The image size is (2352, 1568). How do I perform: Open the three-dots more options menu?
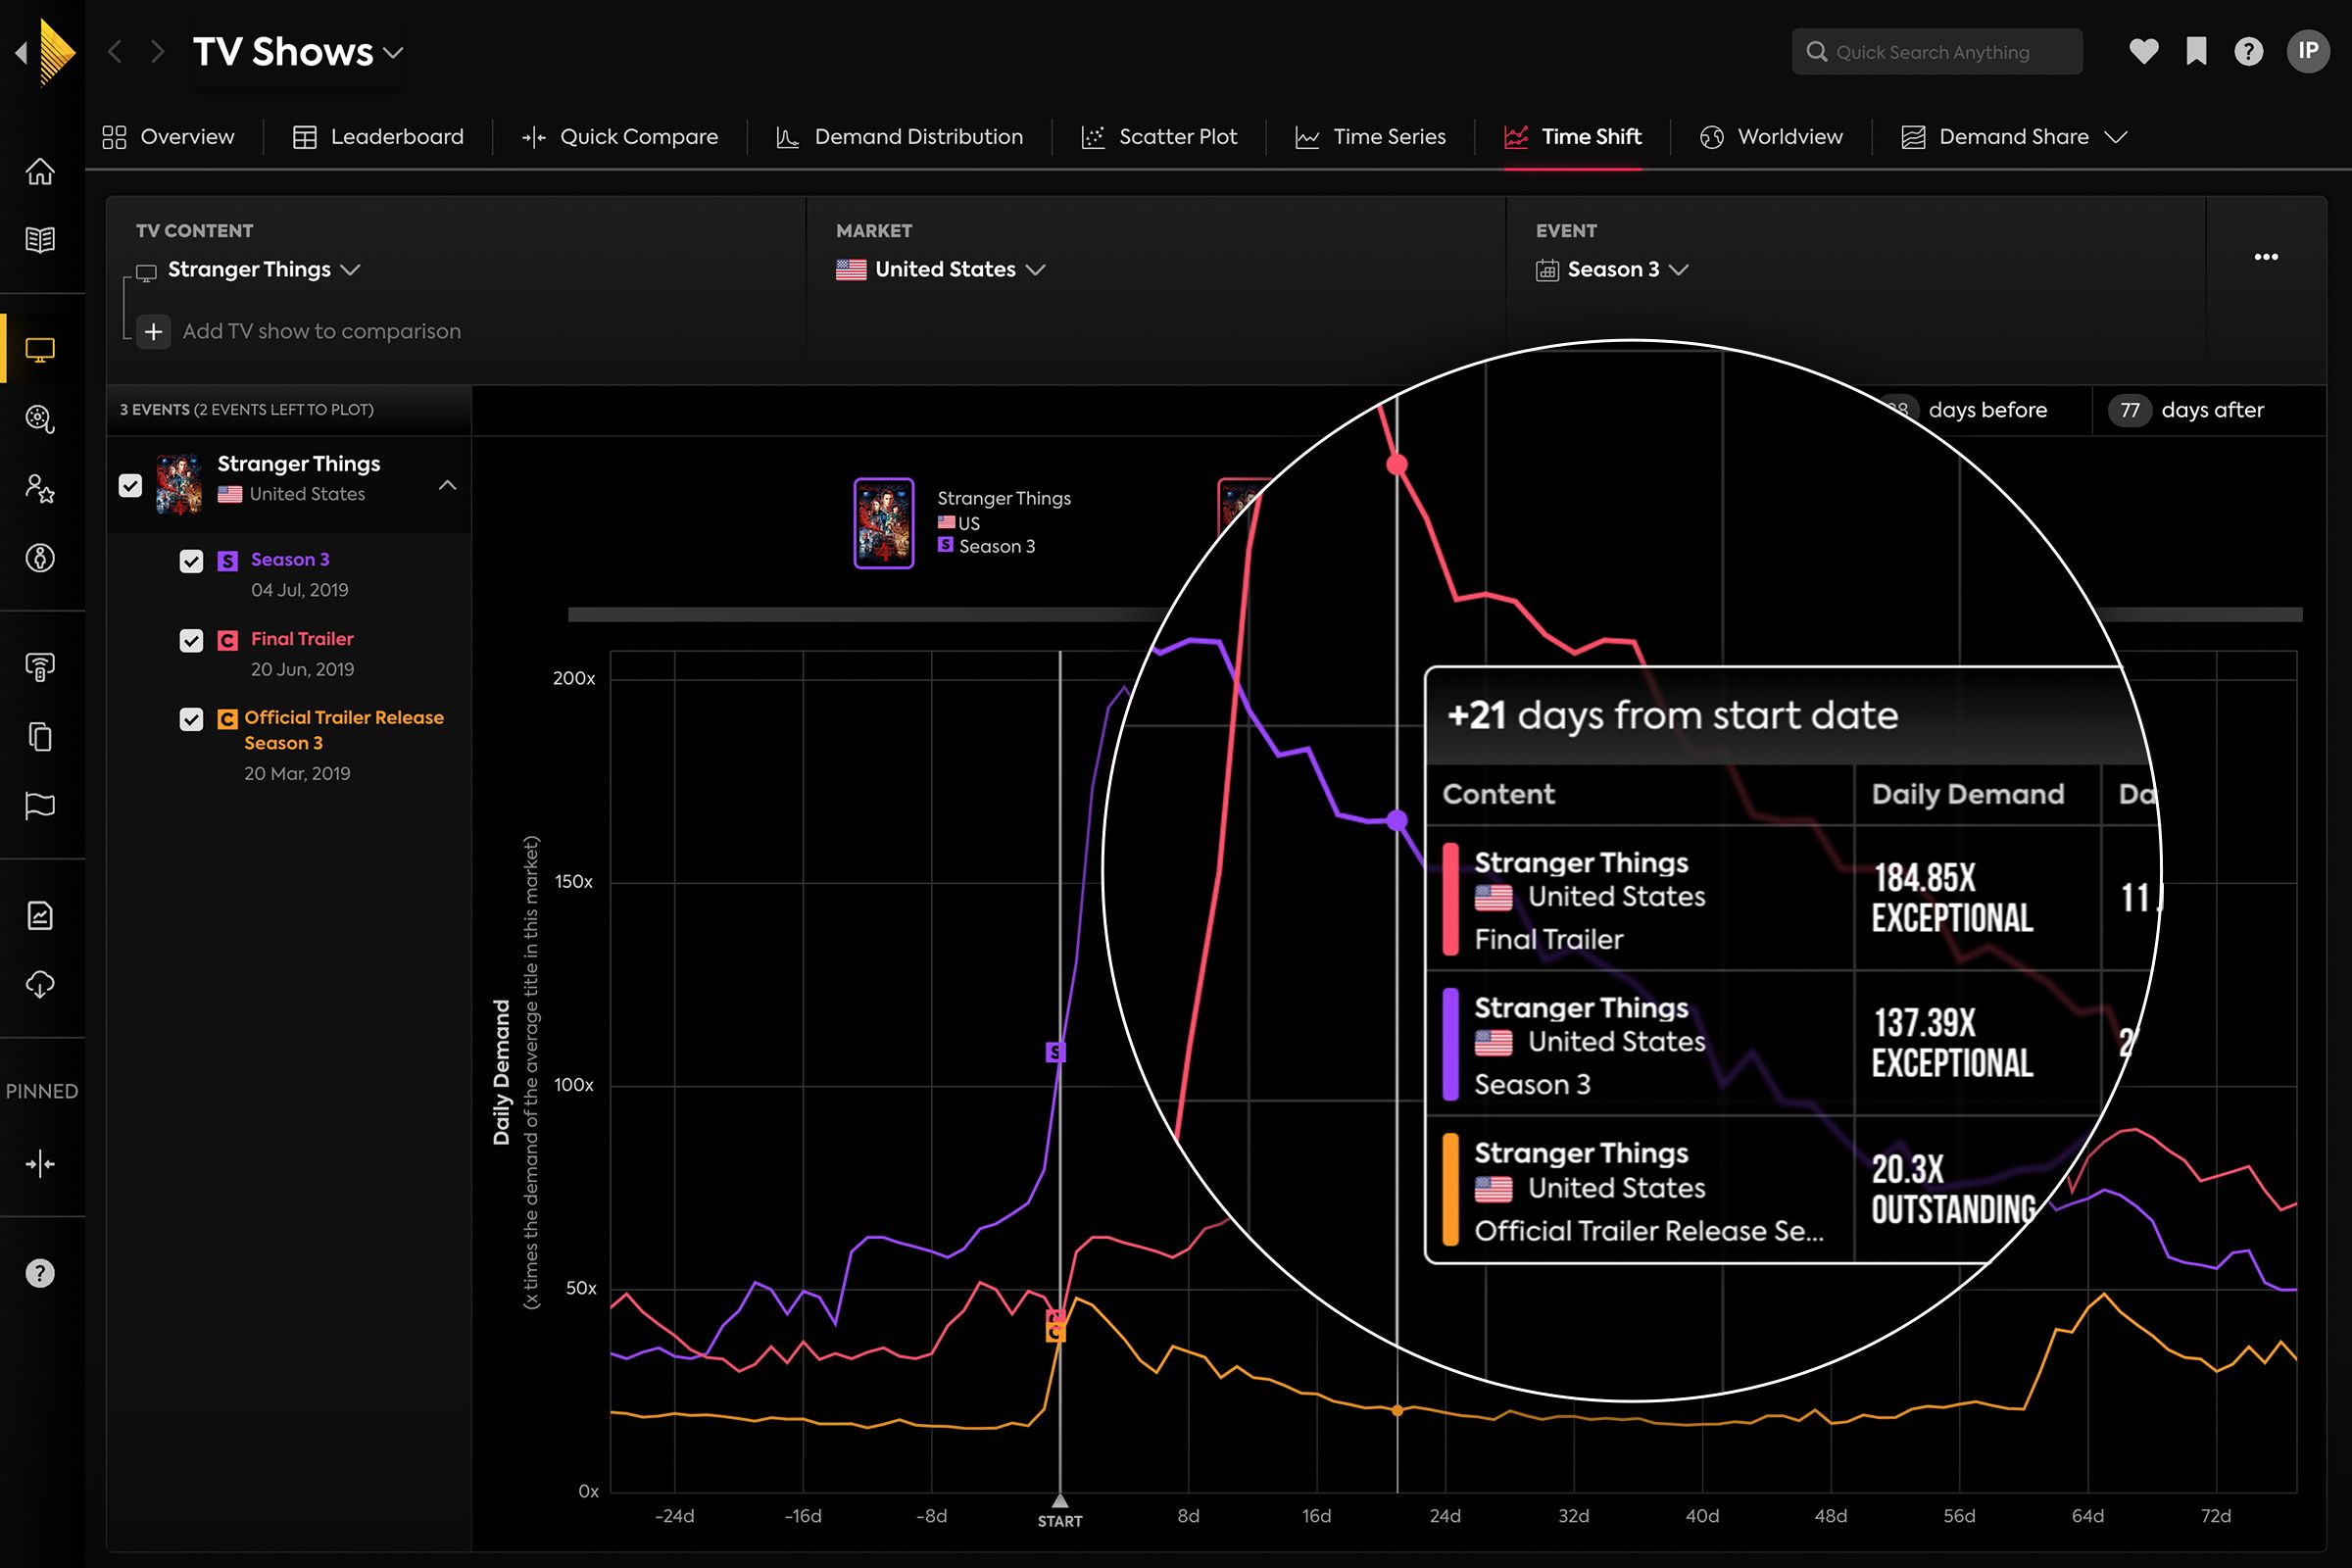(x=2266, y=257)
